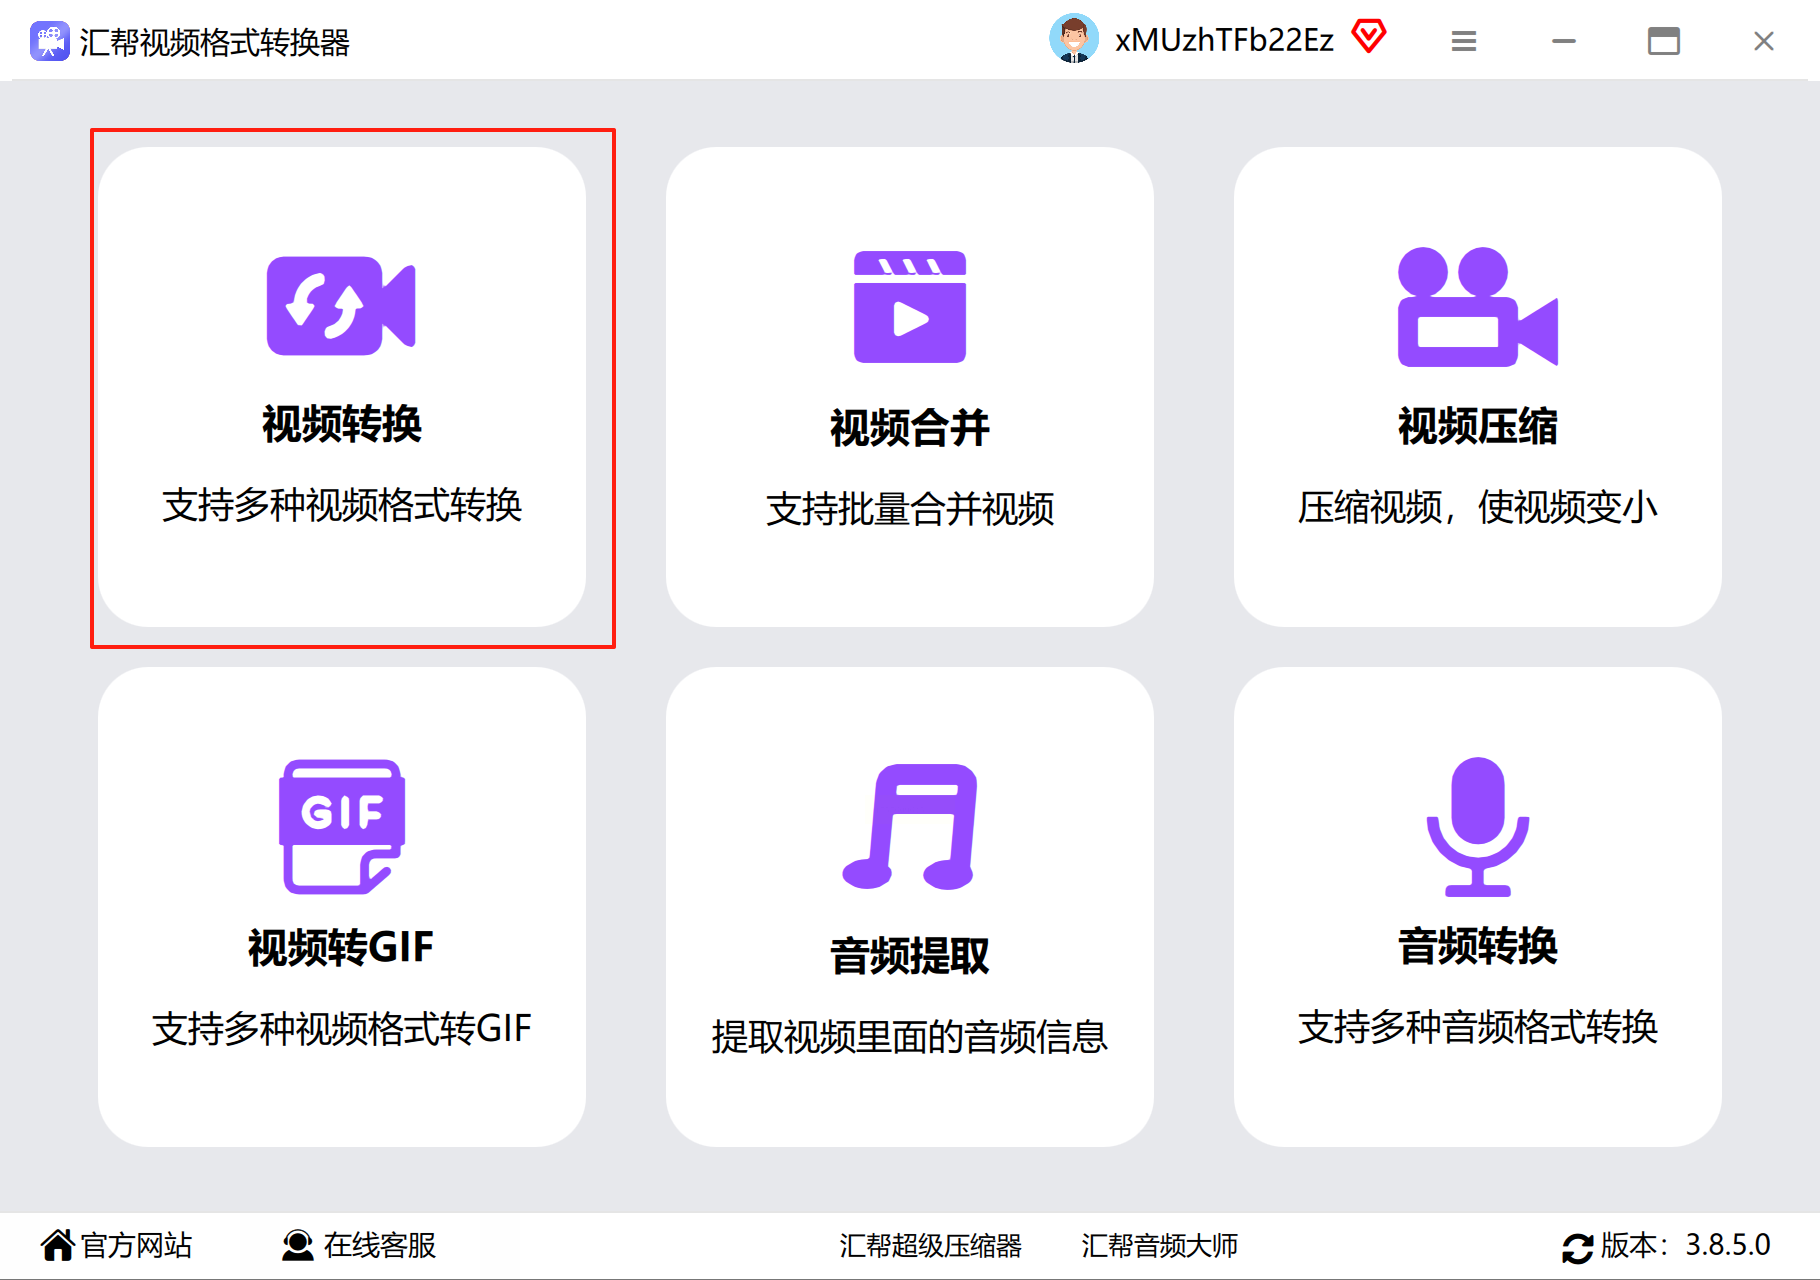Click the user avatar picture
Viewport: 1820px width, 1280px height.
click(x=1074, y=39)
